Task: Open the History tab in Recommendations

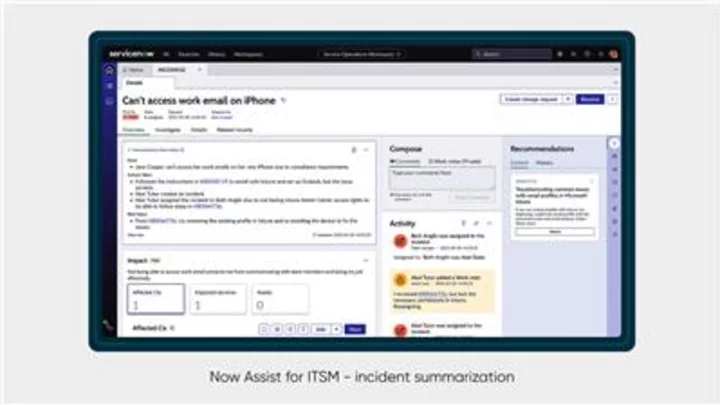Action: (544, 163)
